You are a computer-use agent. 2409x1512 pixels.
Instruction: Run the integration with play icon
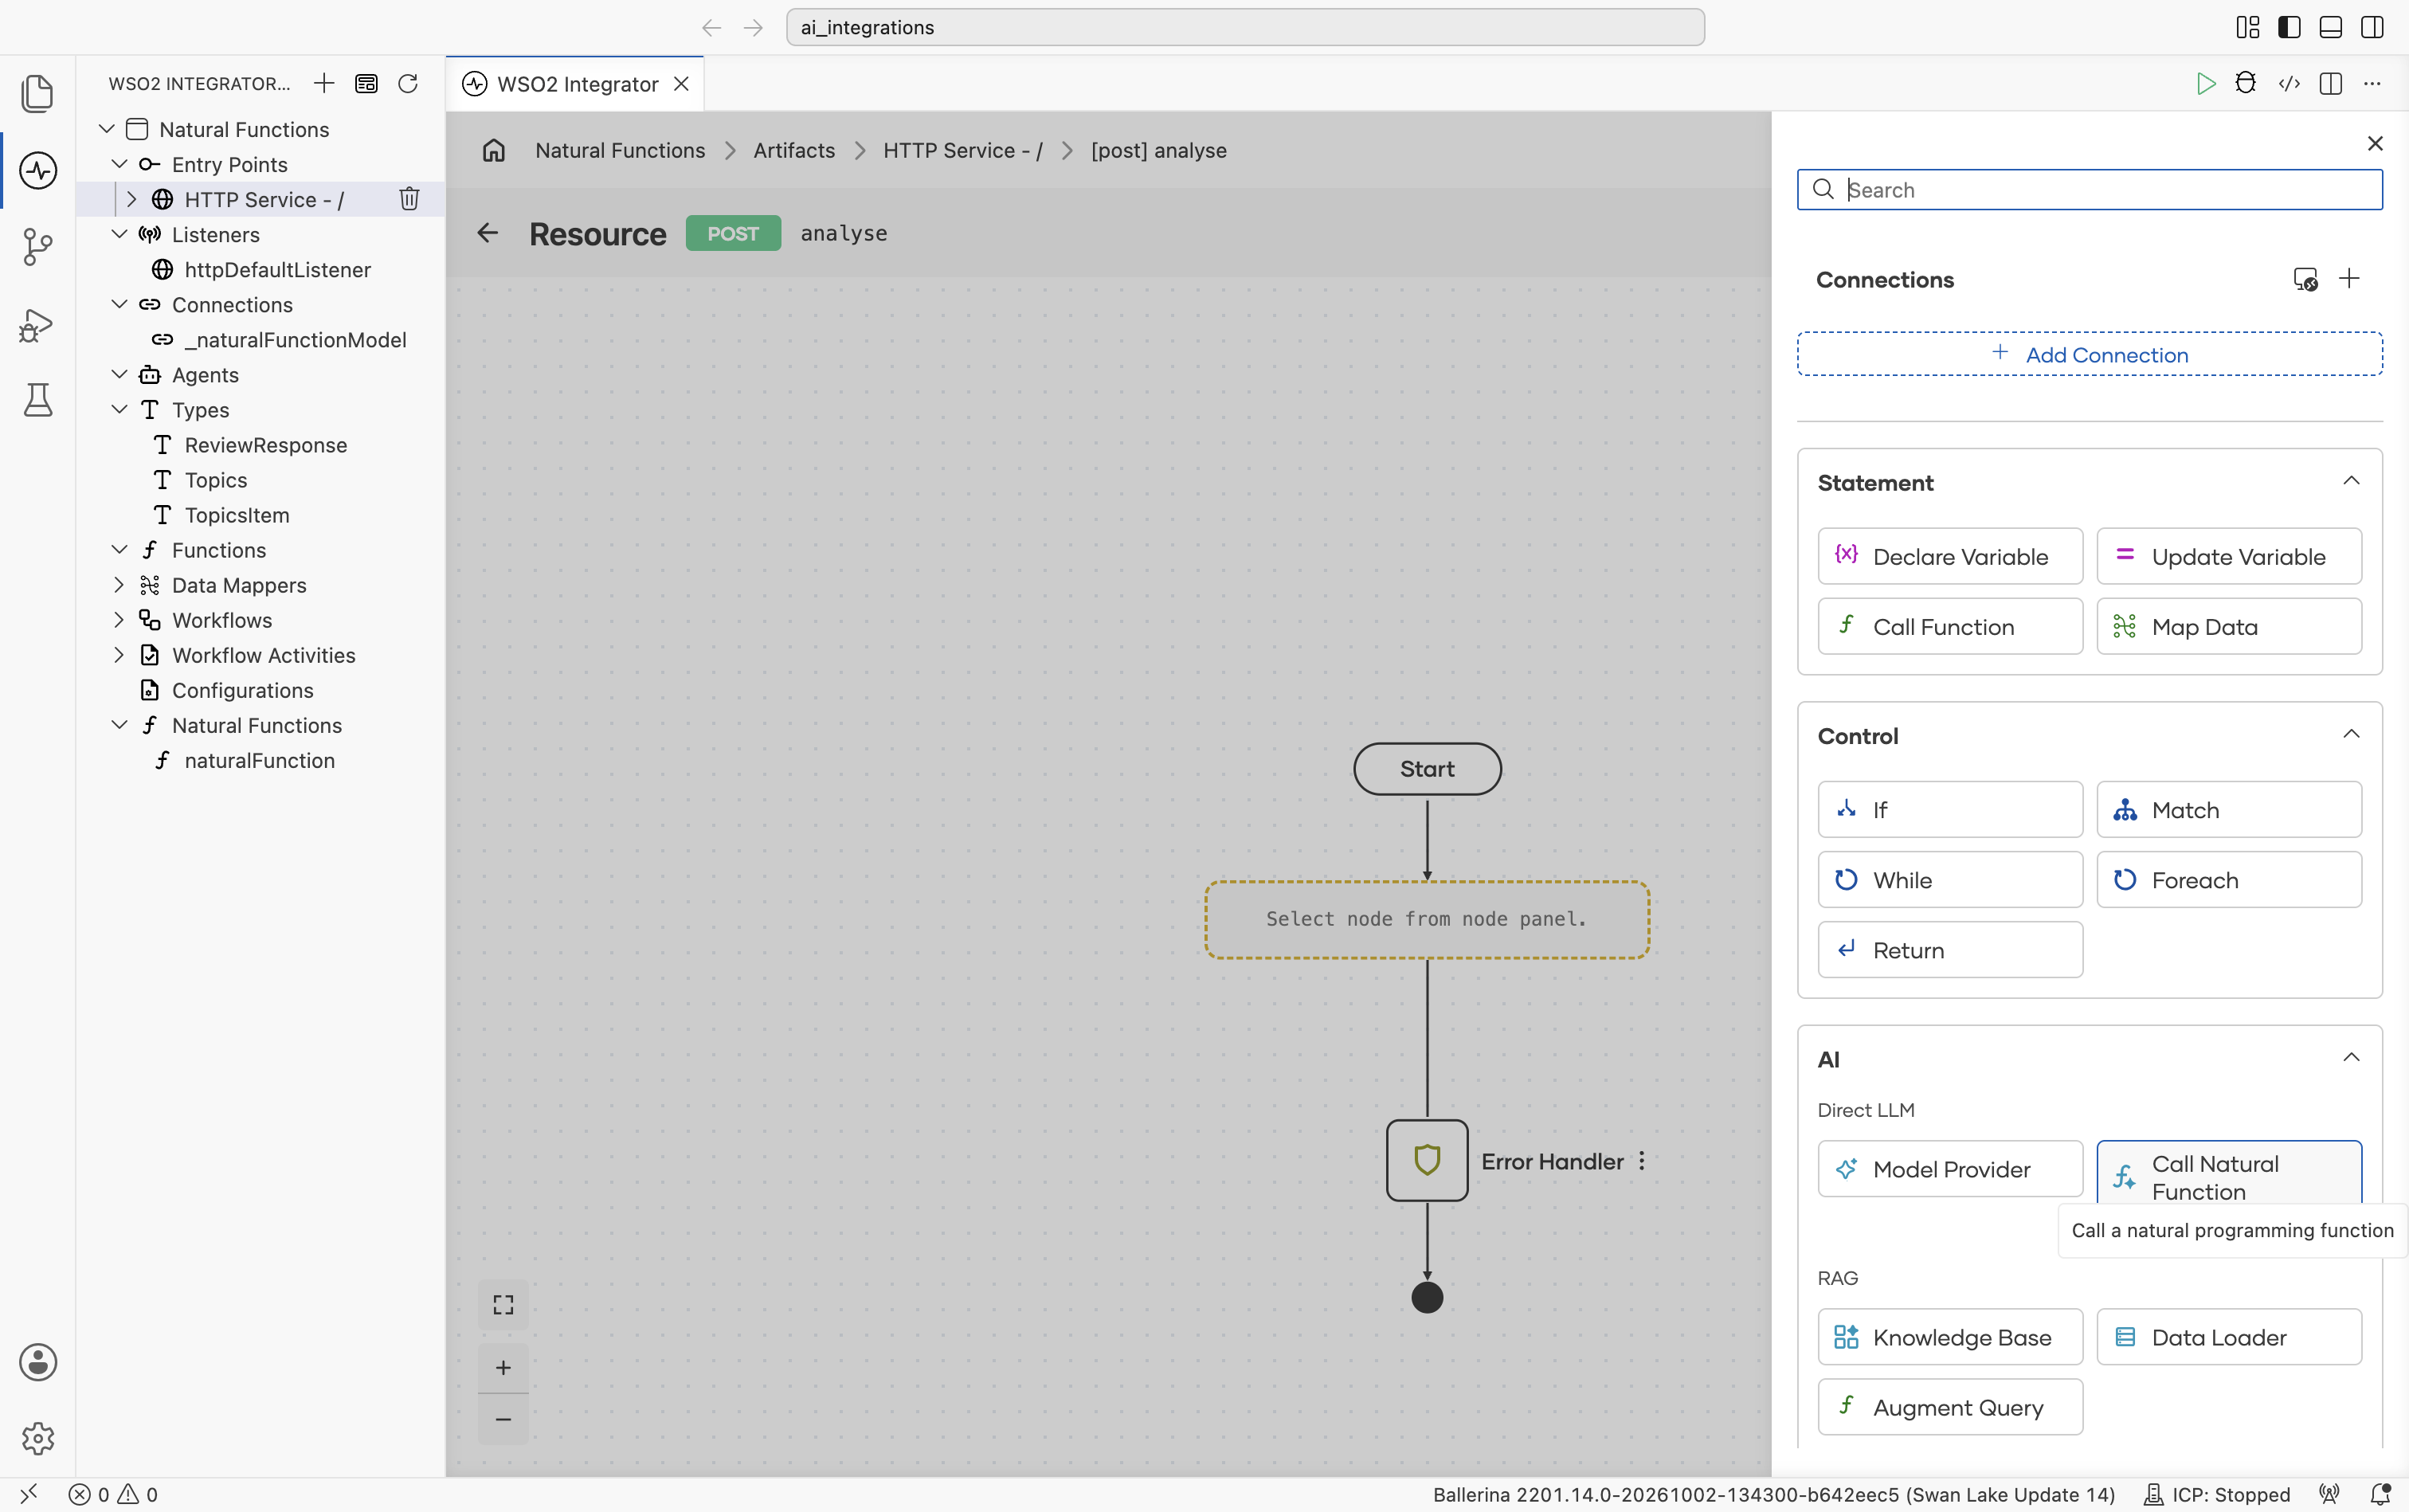pos(2205,83)
